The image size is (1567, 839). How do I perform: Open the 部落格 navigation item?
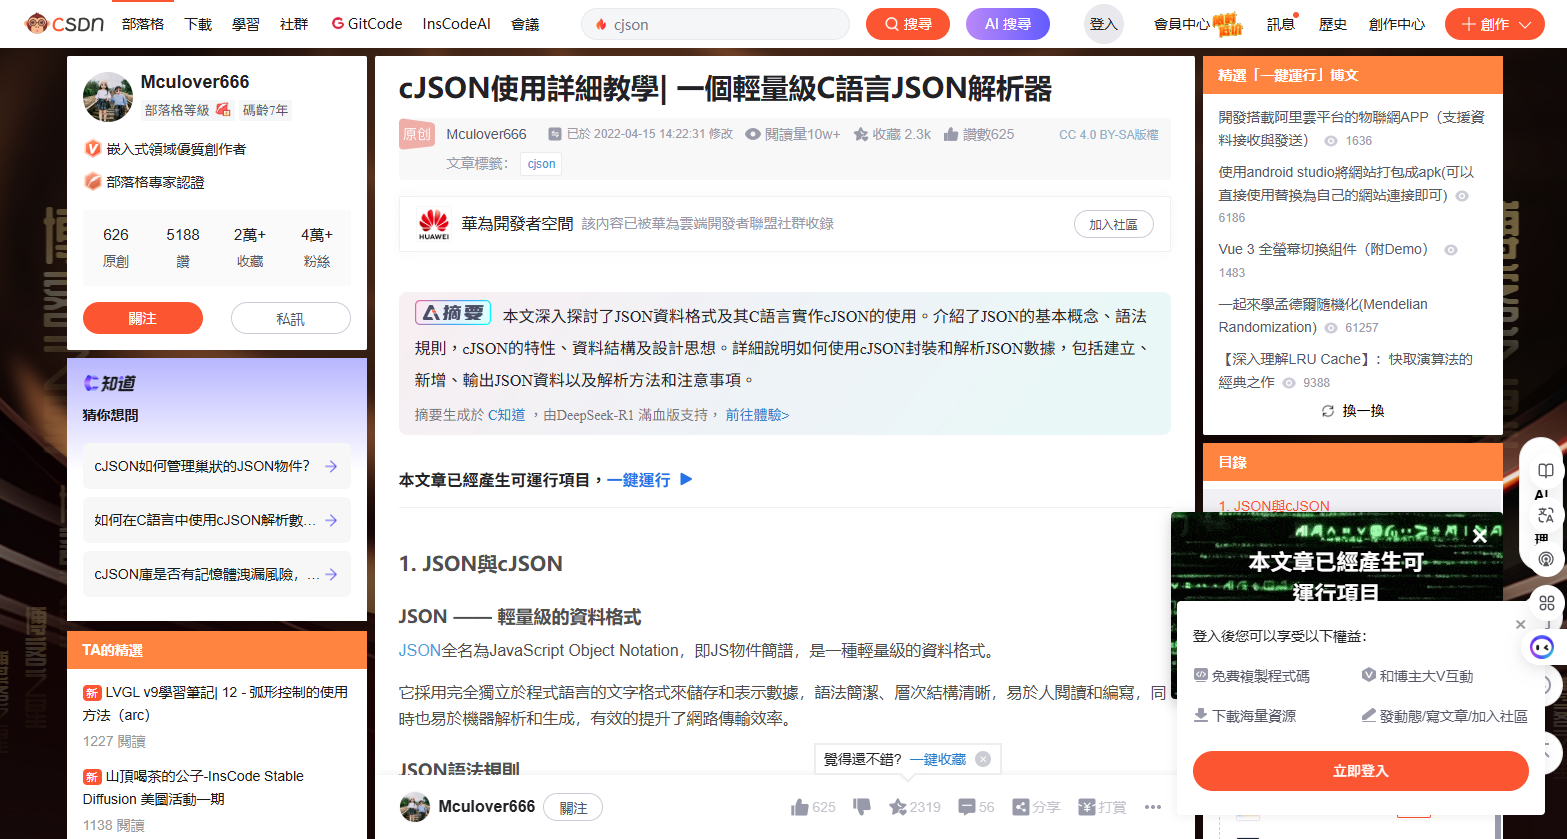pyautogui.click(x=143, y=24)
